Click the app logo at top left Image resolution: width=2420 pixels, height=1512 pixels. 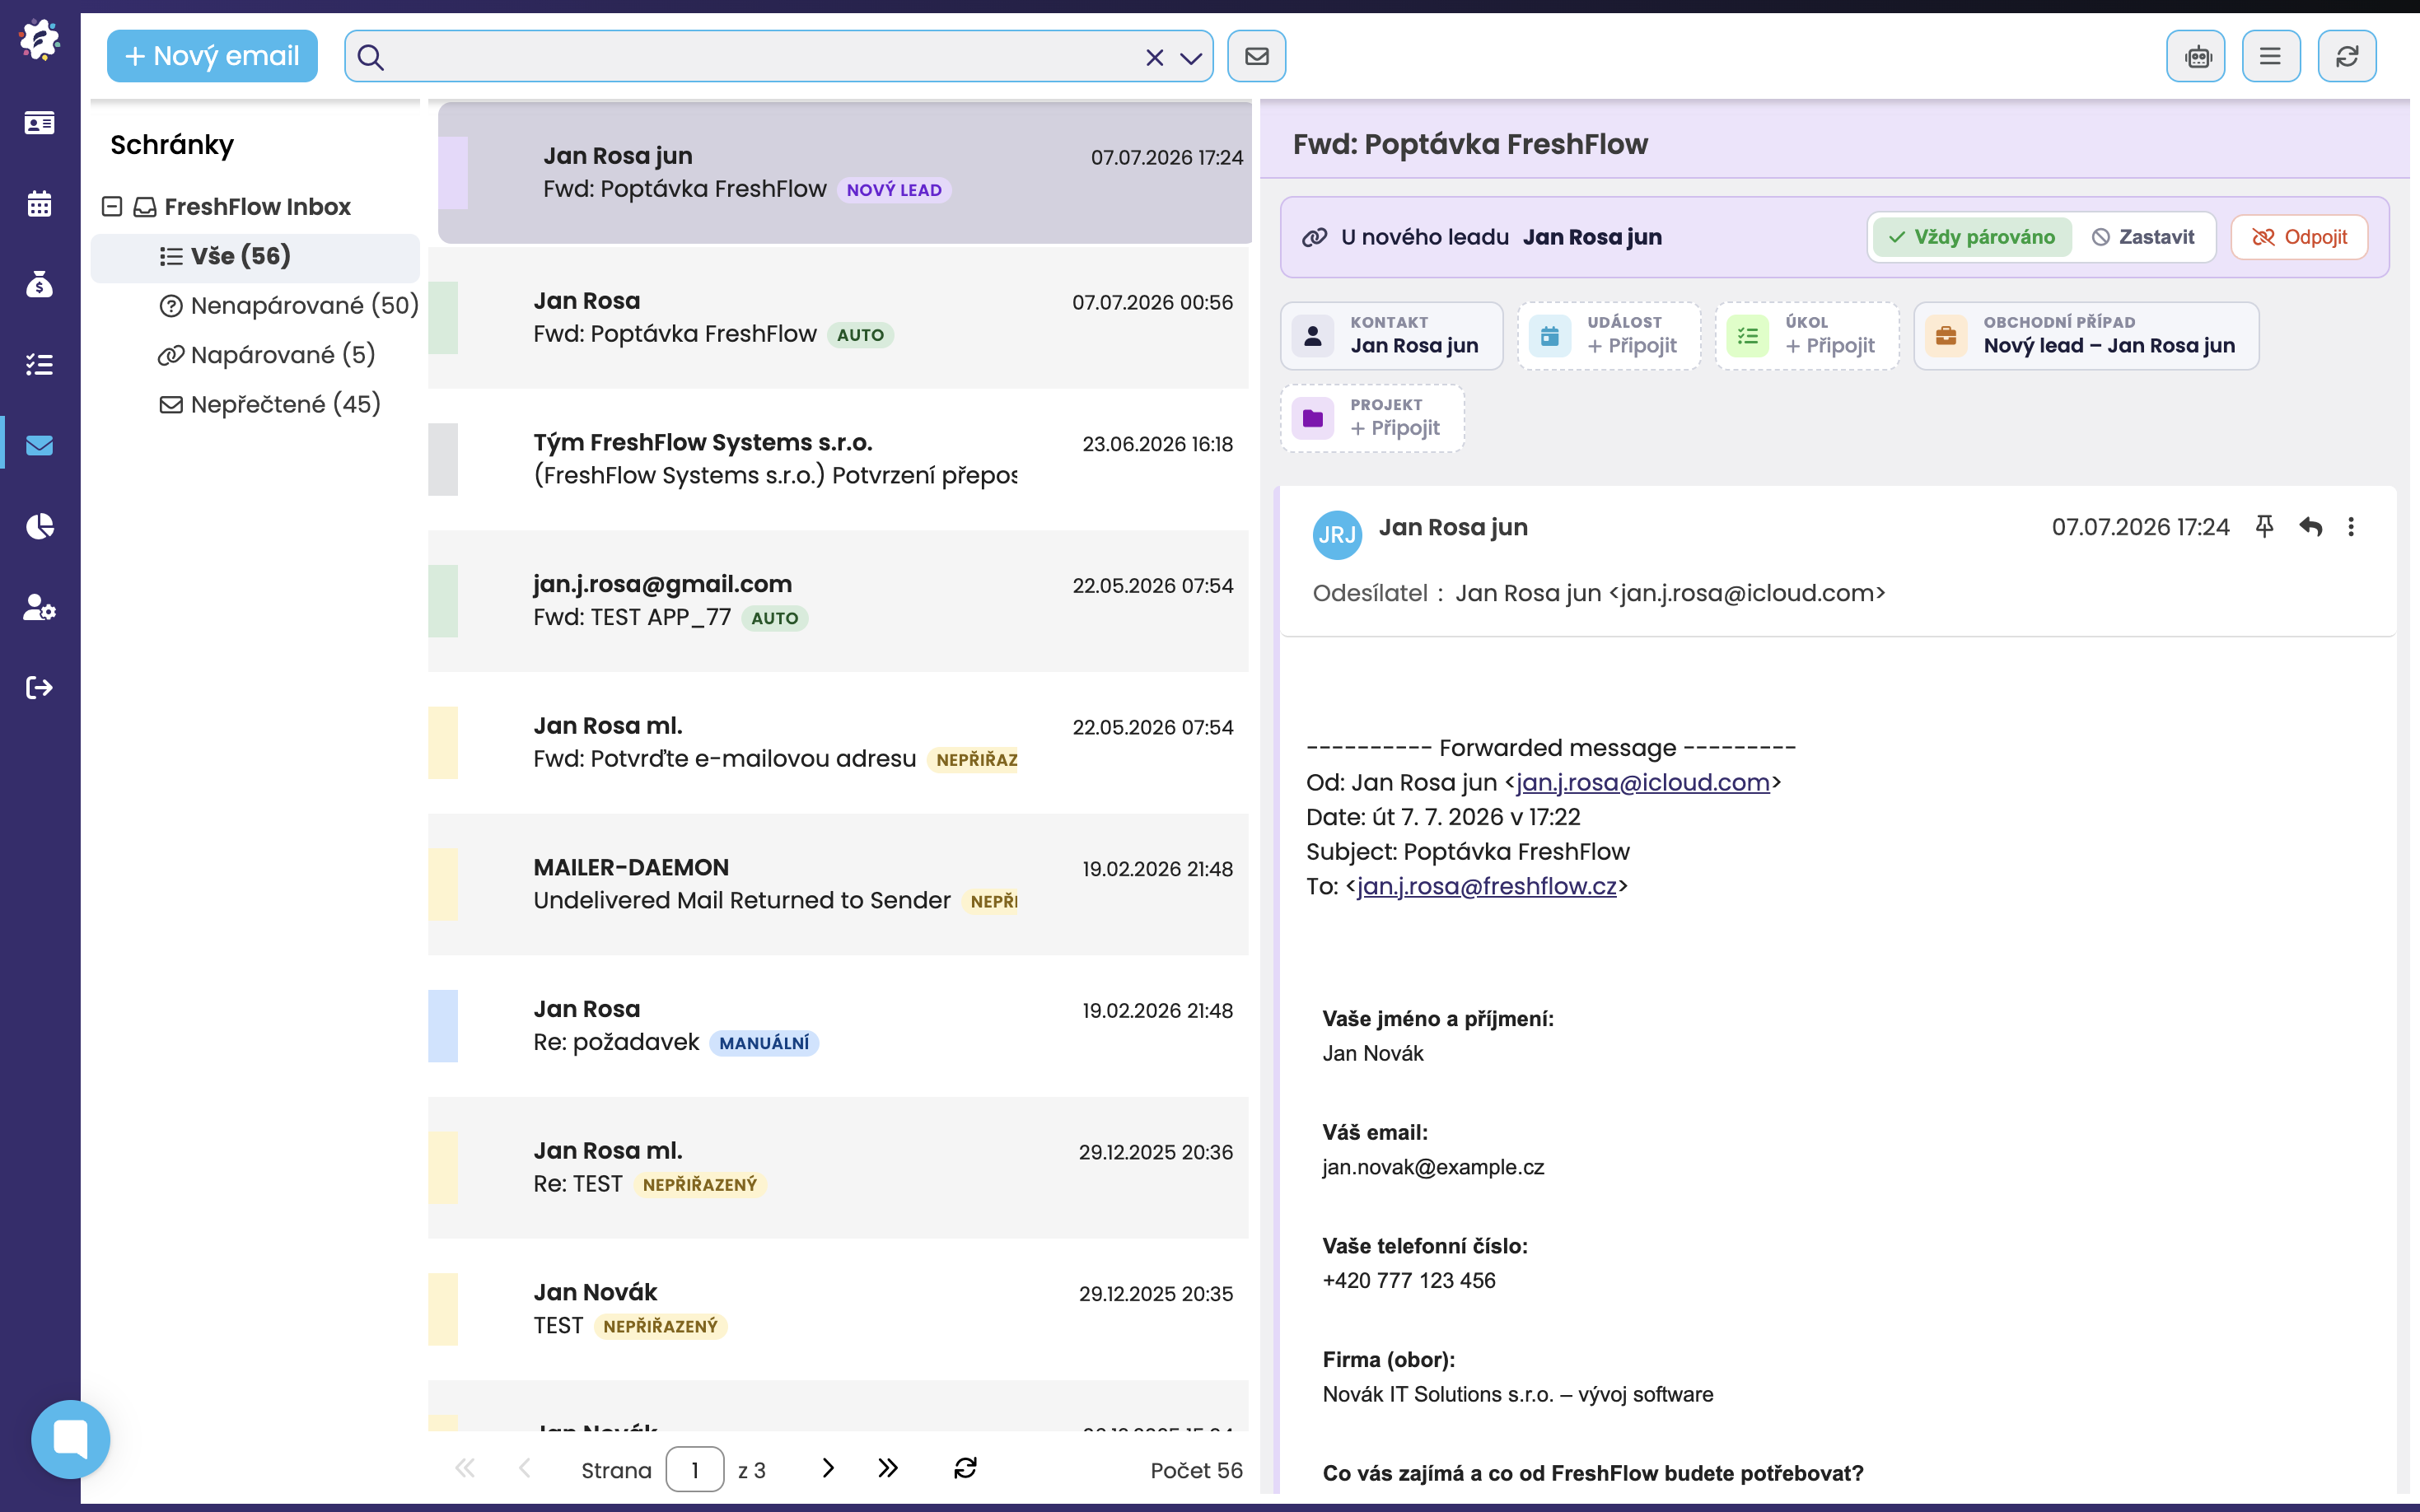click(39, 40)
